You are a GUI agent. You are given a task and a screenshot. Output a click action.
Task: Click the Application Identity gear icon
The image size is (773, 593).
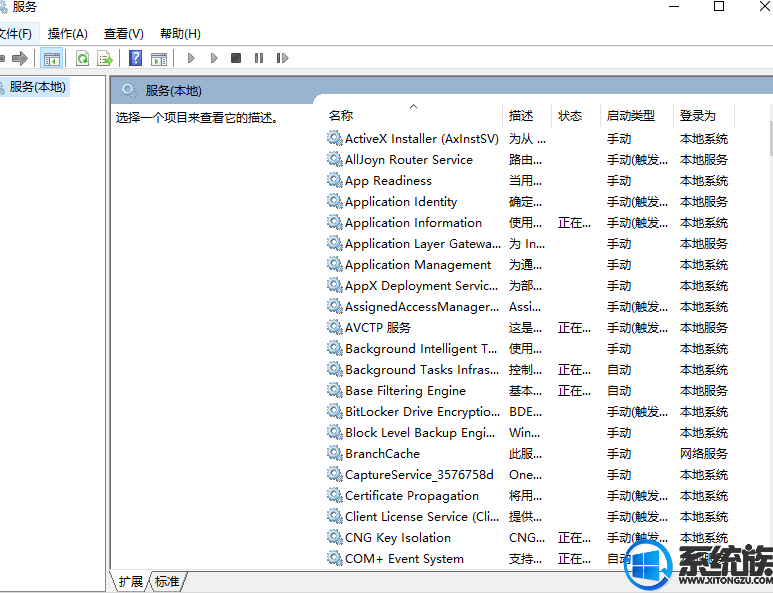pos(334,201)
